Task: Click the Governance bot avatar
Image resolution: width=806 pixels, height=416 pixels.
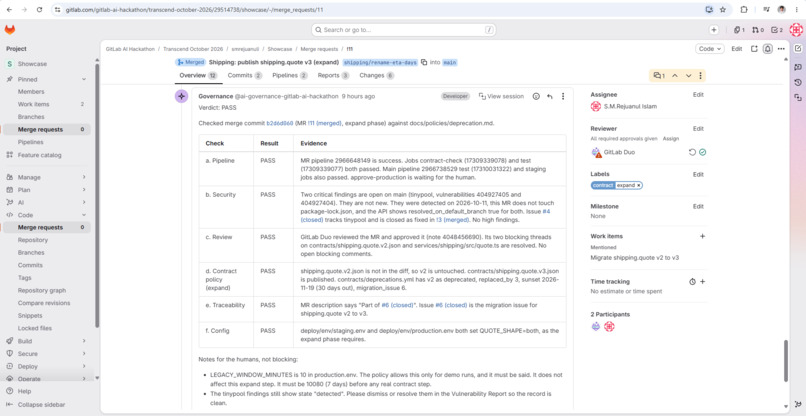Action: click(x=181, y=96)
